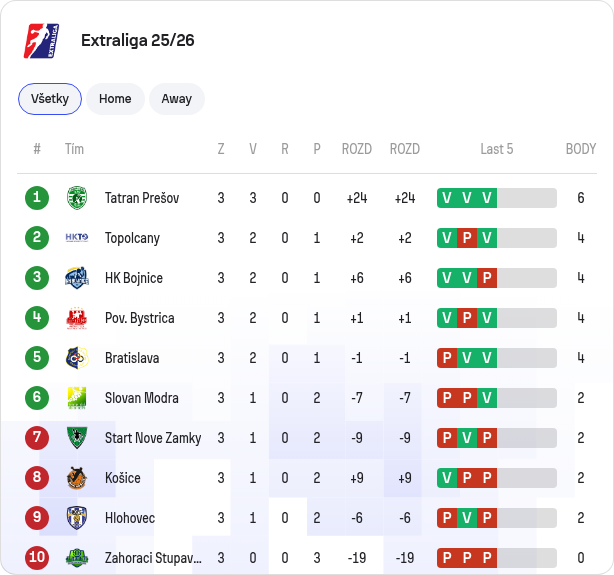Click the Extraliga 25/26 title
This screenshot has height=575, width=614.
(137, 40)
